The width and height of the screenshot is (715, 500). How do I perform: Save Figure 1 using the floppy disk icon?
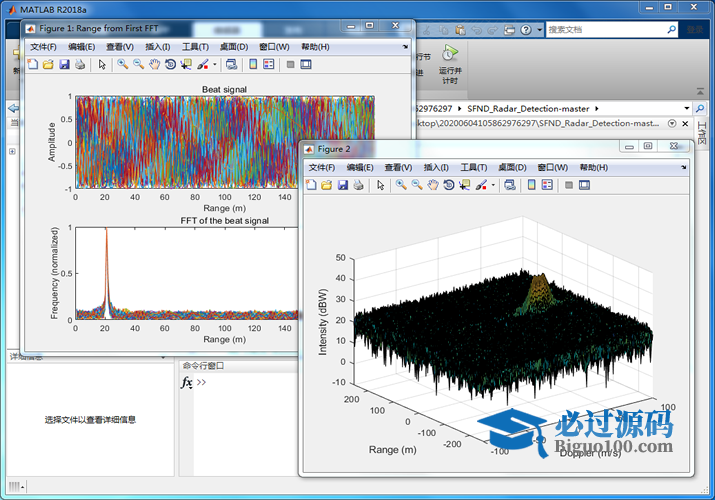(x=64, y=65)
